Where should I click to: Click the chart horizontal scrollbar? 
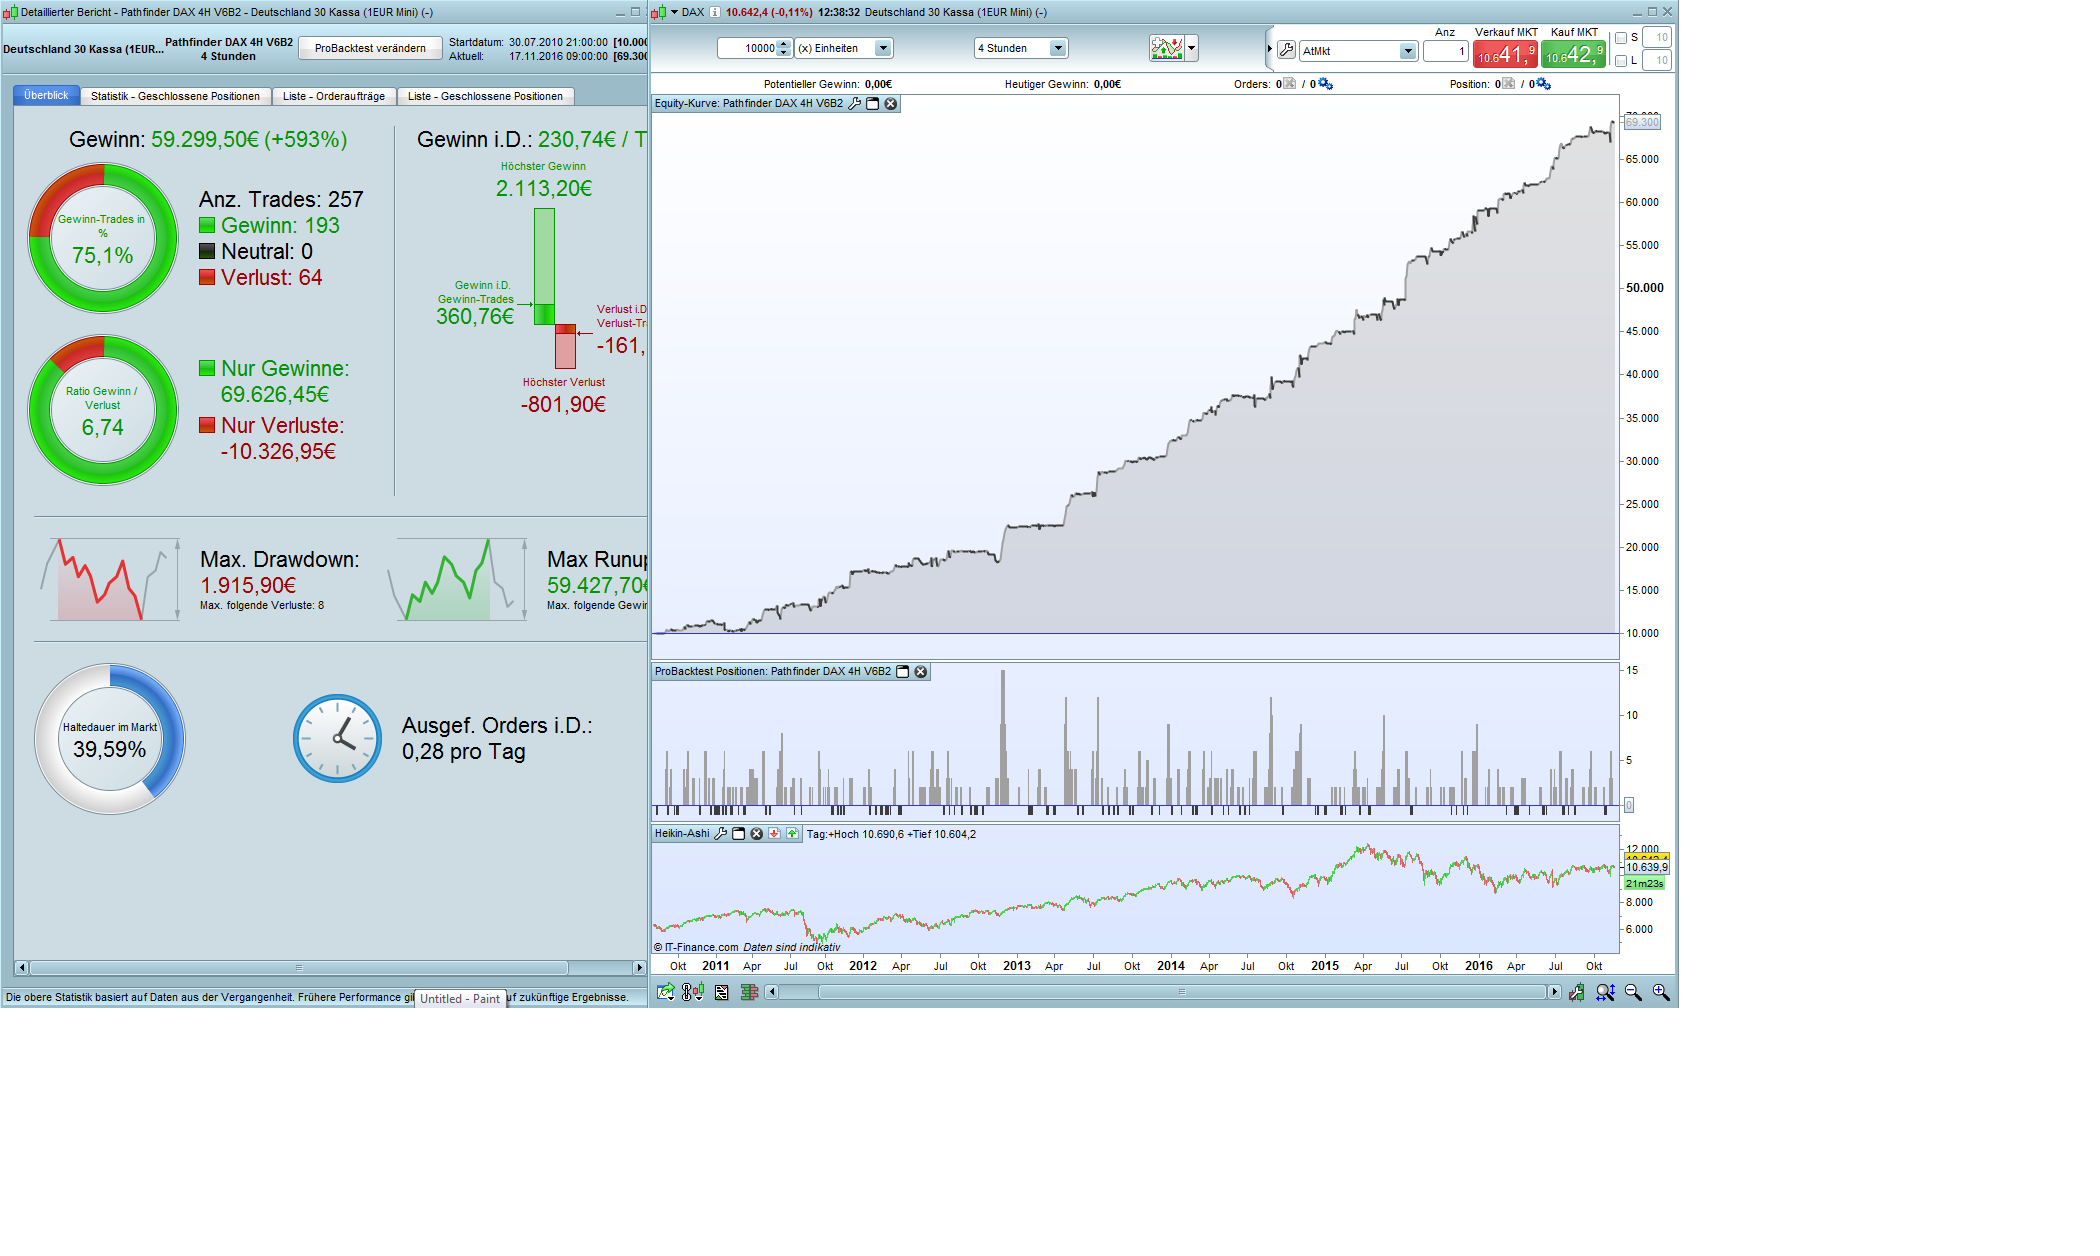pos(1180,992)
